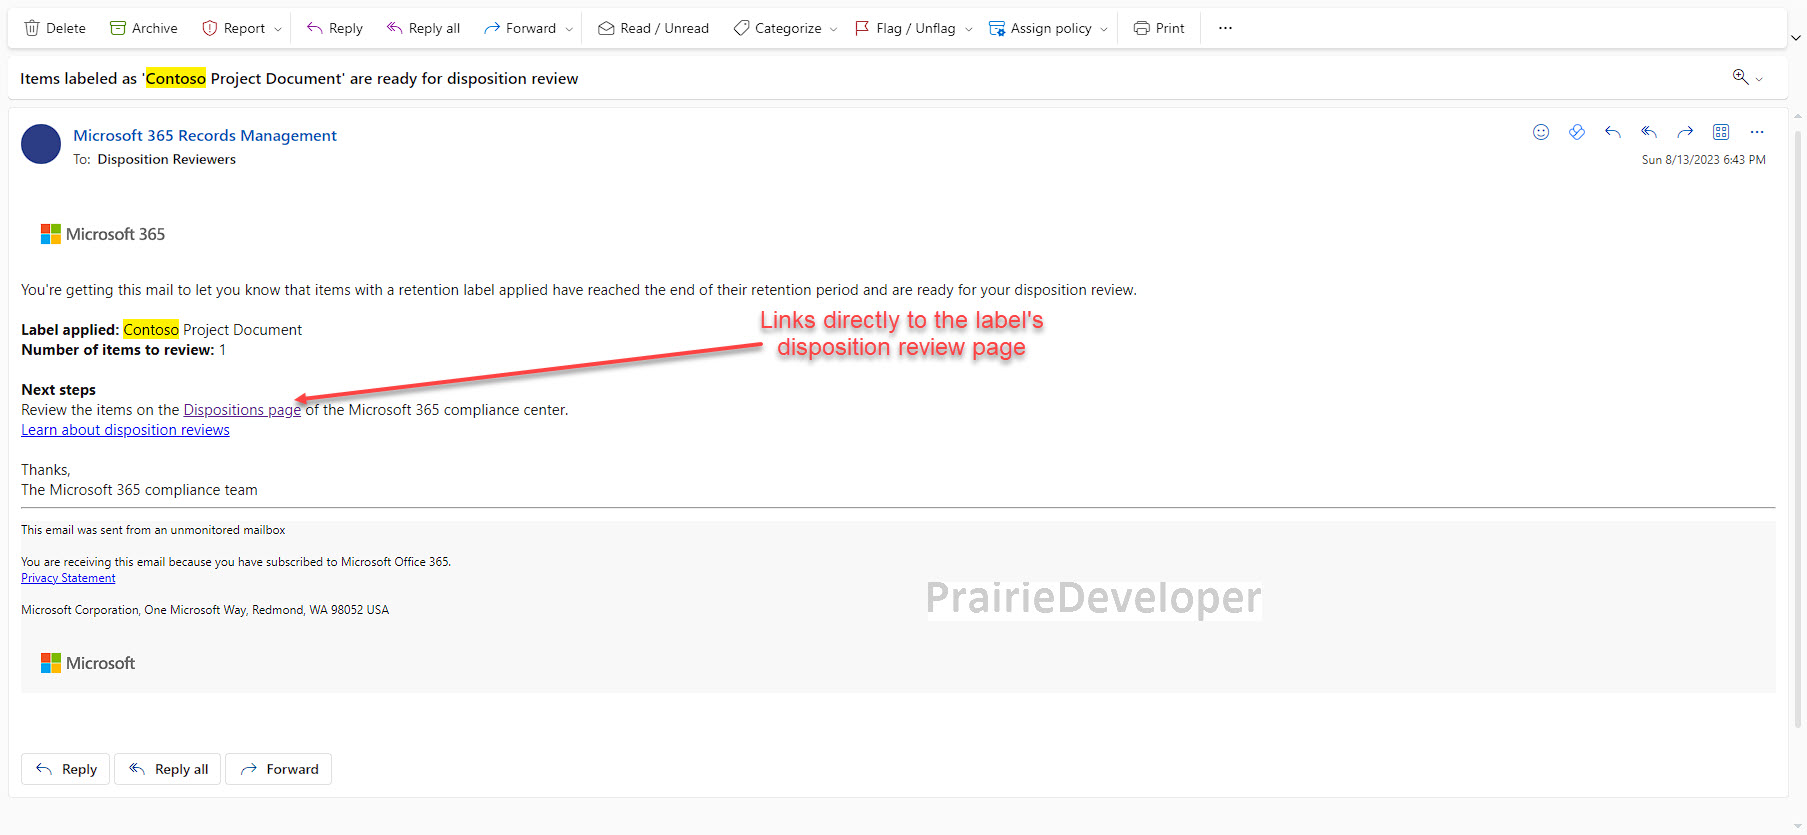Click the email subject line text
The width and height of the screenshot is (1807, 835).
coord(299,78)
